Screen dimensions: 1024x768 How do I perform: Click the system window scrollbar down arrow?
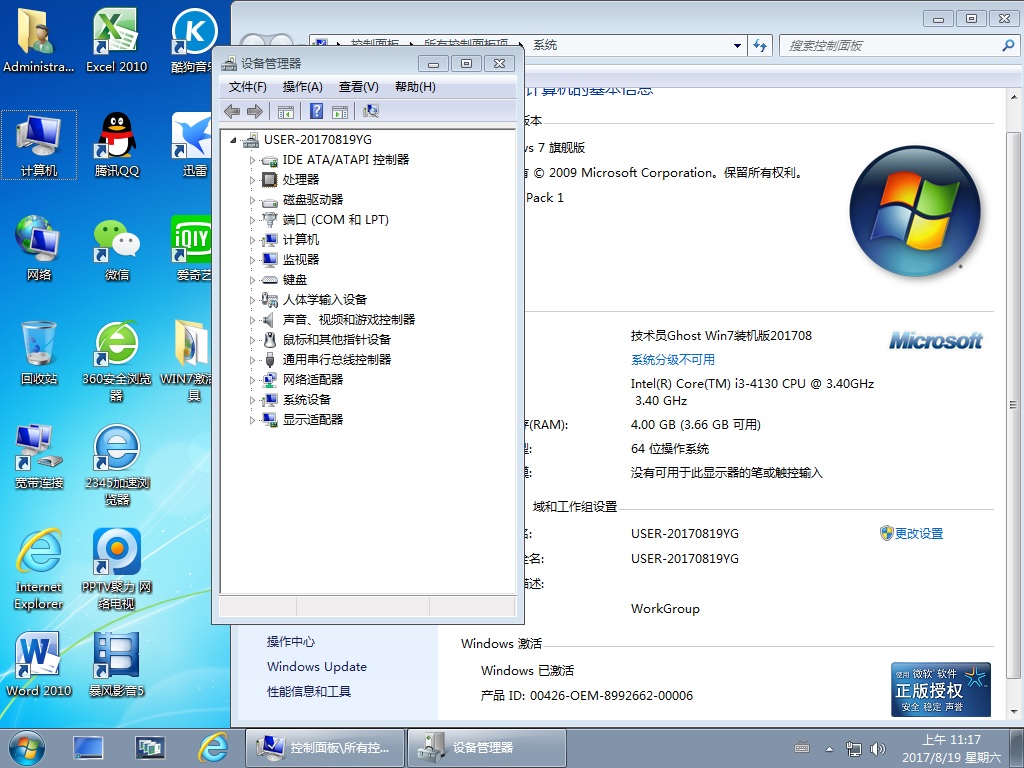pyautogui.click(x=1014, y=712)
